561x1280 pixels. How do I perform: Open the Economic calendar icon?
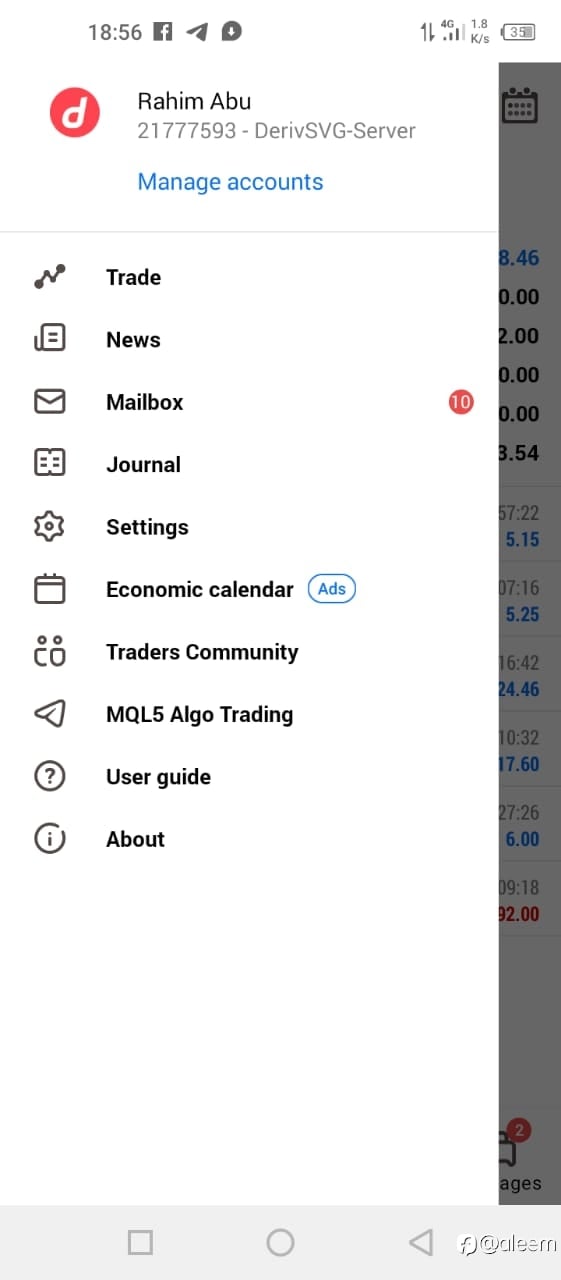tap(50, 589)
